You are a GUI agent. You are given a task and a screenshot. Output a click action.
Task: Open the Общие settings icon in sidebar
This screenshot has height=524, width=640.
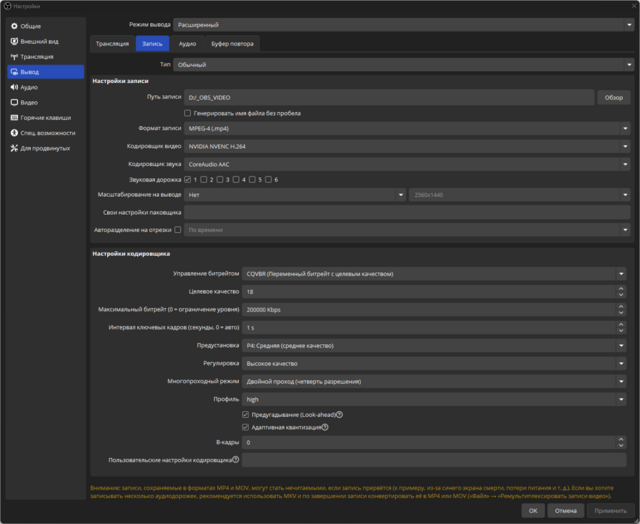(x=13, y=27)
